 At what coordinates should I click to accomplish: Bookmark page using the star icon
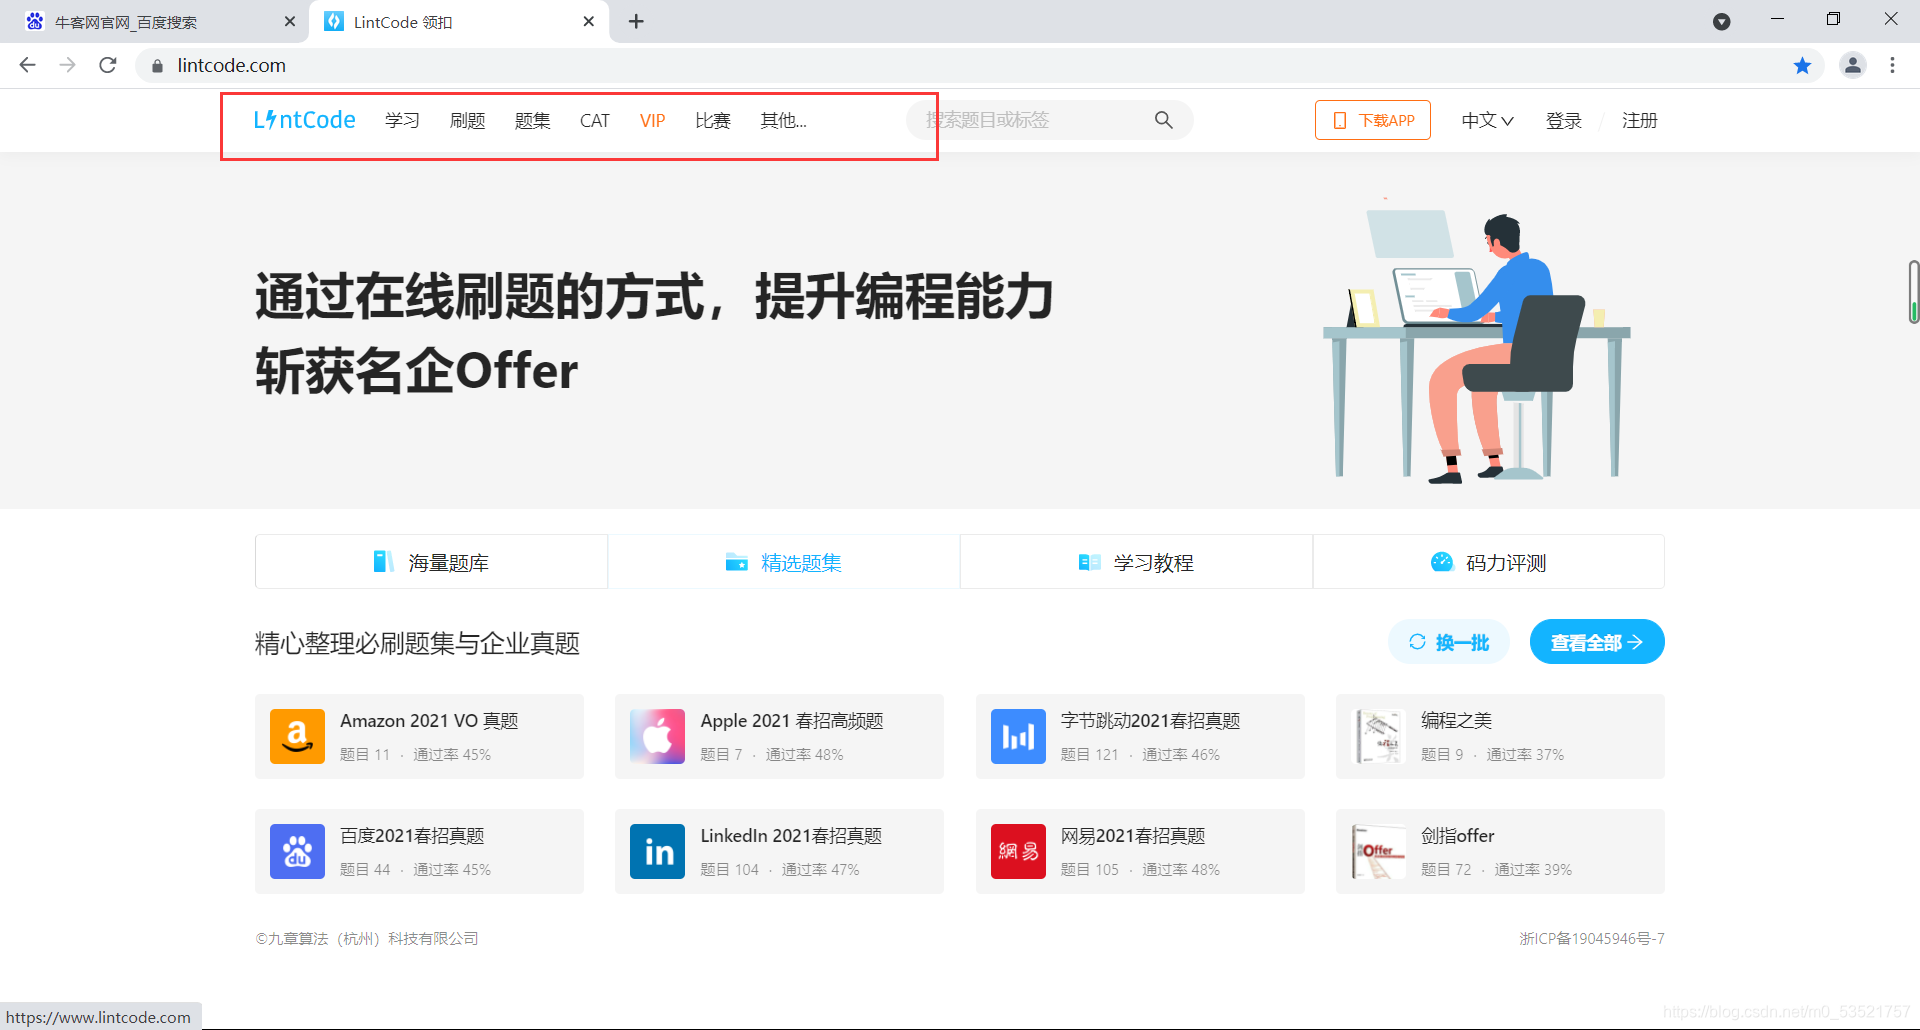coord(1802,66)
